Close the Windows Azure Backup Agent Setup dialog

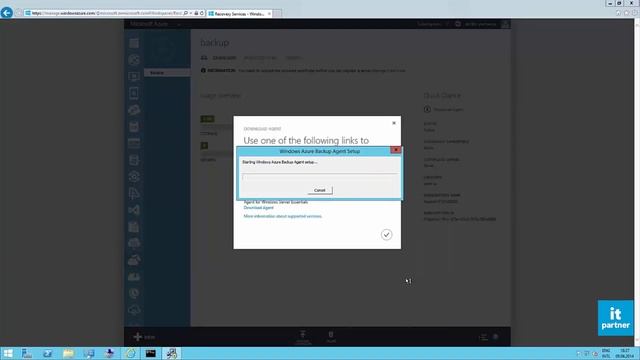[396, 150]
